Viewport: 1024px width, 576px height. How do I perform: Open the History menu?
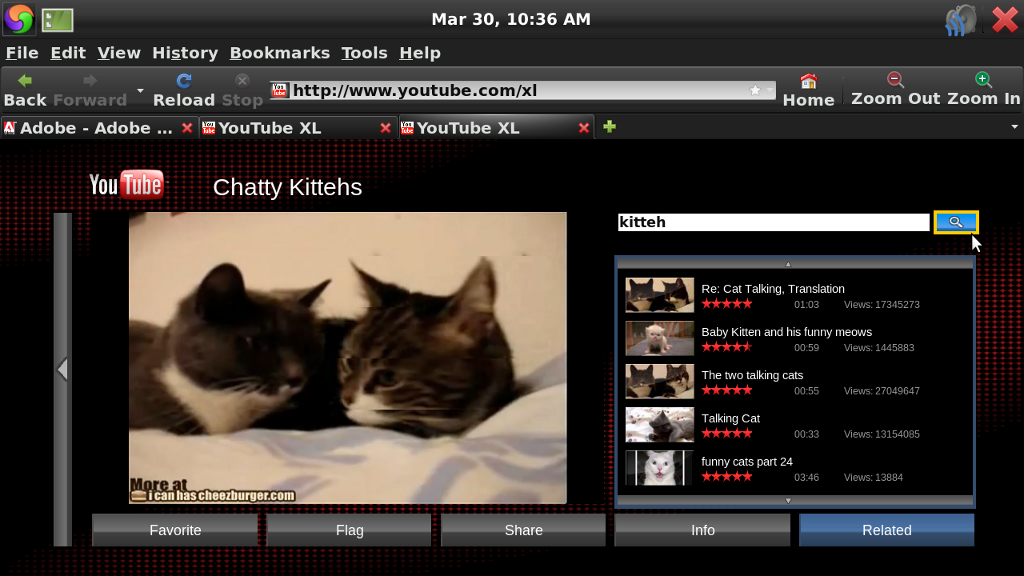[185, 53]
